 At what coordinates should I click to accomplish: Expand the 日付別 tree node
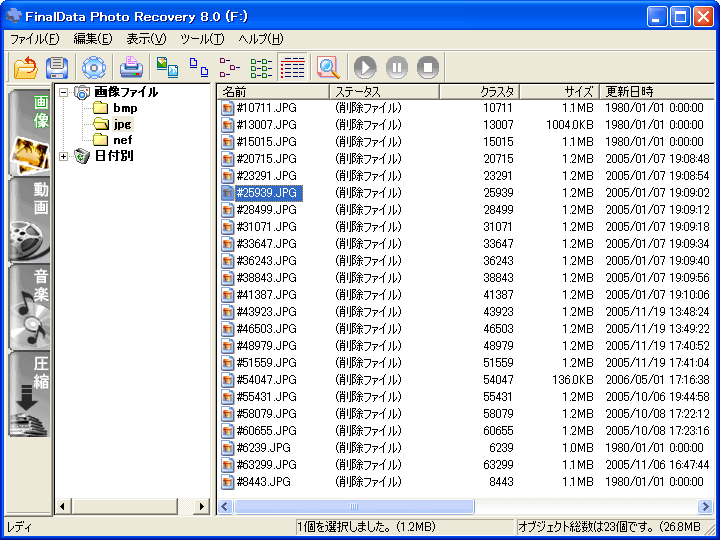pyautogui.click(x=63, y=157)
